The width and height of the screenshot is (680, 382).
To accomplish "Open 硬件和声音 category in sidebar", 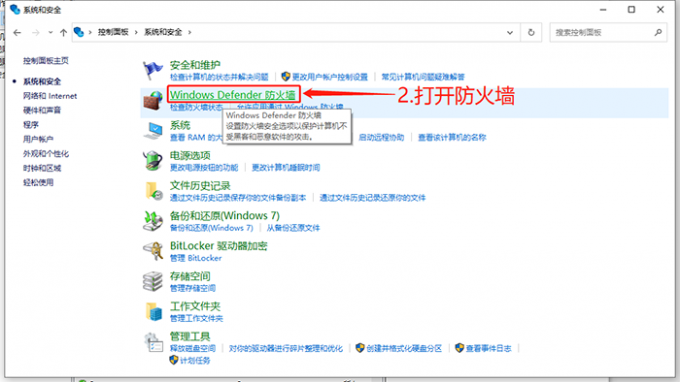I will (x=42, y=110).
